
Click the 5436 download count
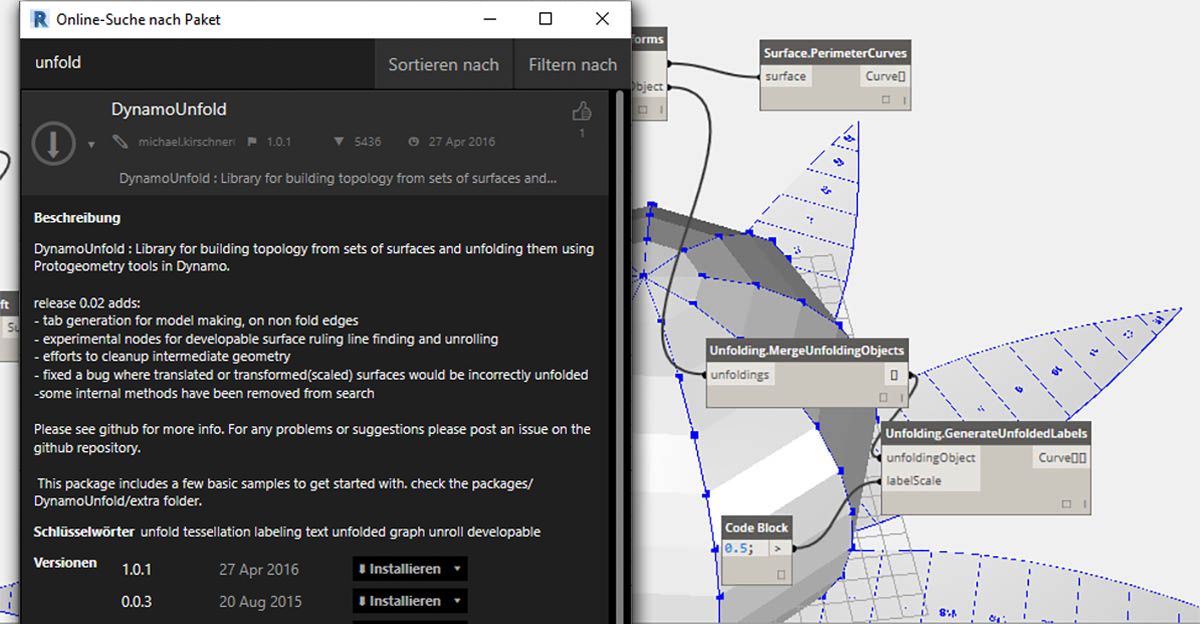pyautogui.click(x=367, y=142)
